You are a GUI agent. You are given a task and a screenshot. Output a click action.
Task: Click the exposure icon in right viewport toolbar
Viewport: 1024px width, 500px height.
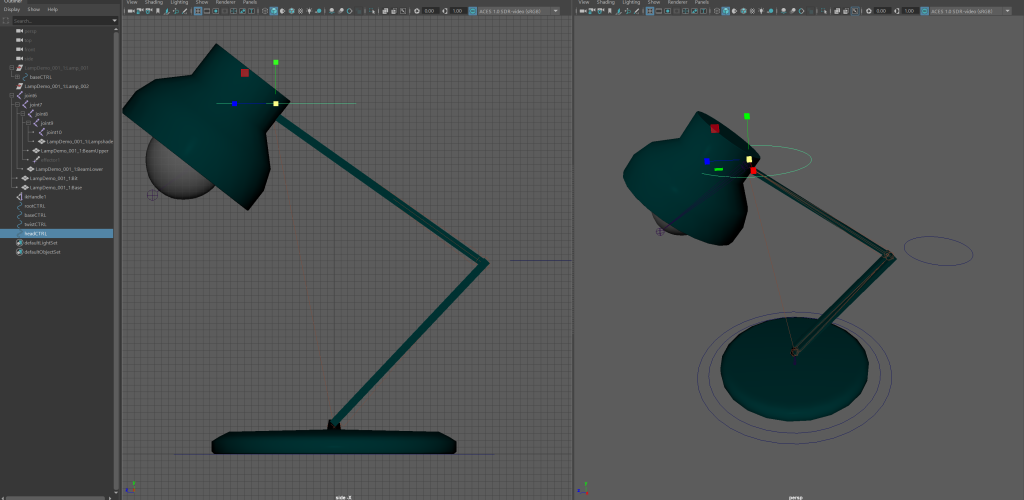tap(870, 11)
